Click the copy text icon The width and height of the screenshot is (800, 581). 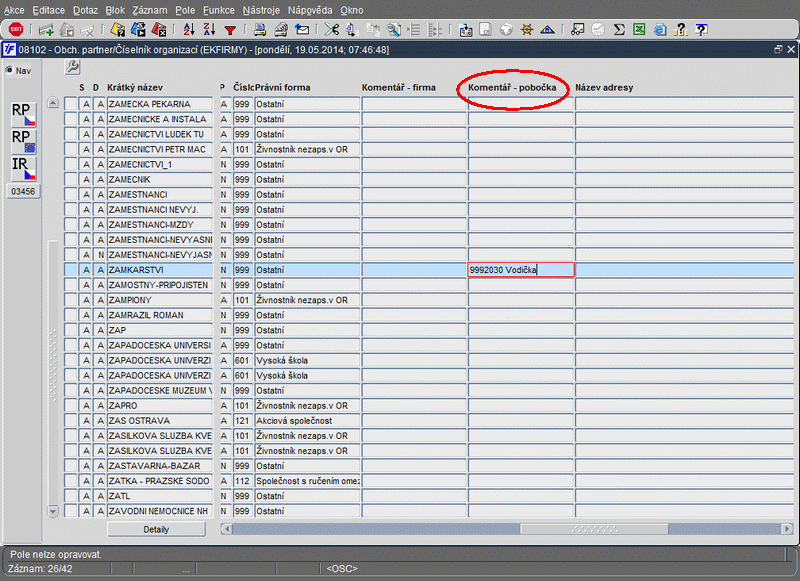[352, 30]
